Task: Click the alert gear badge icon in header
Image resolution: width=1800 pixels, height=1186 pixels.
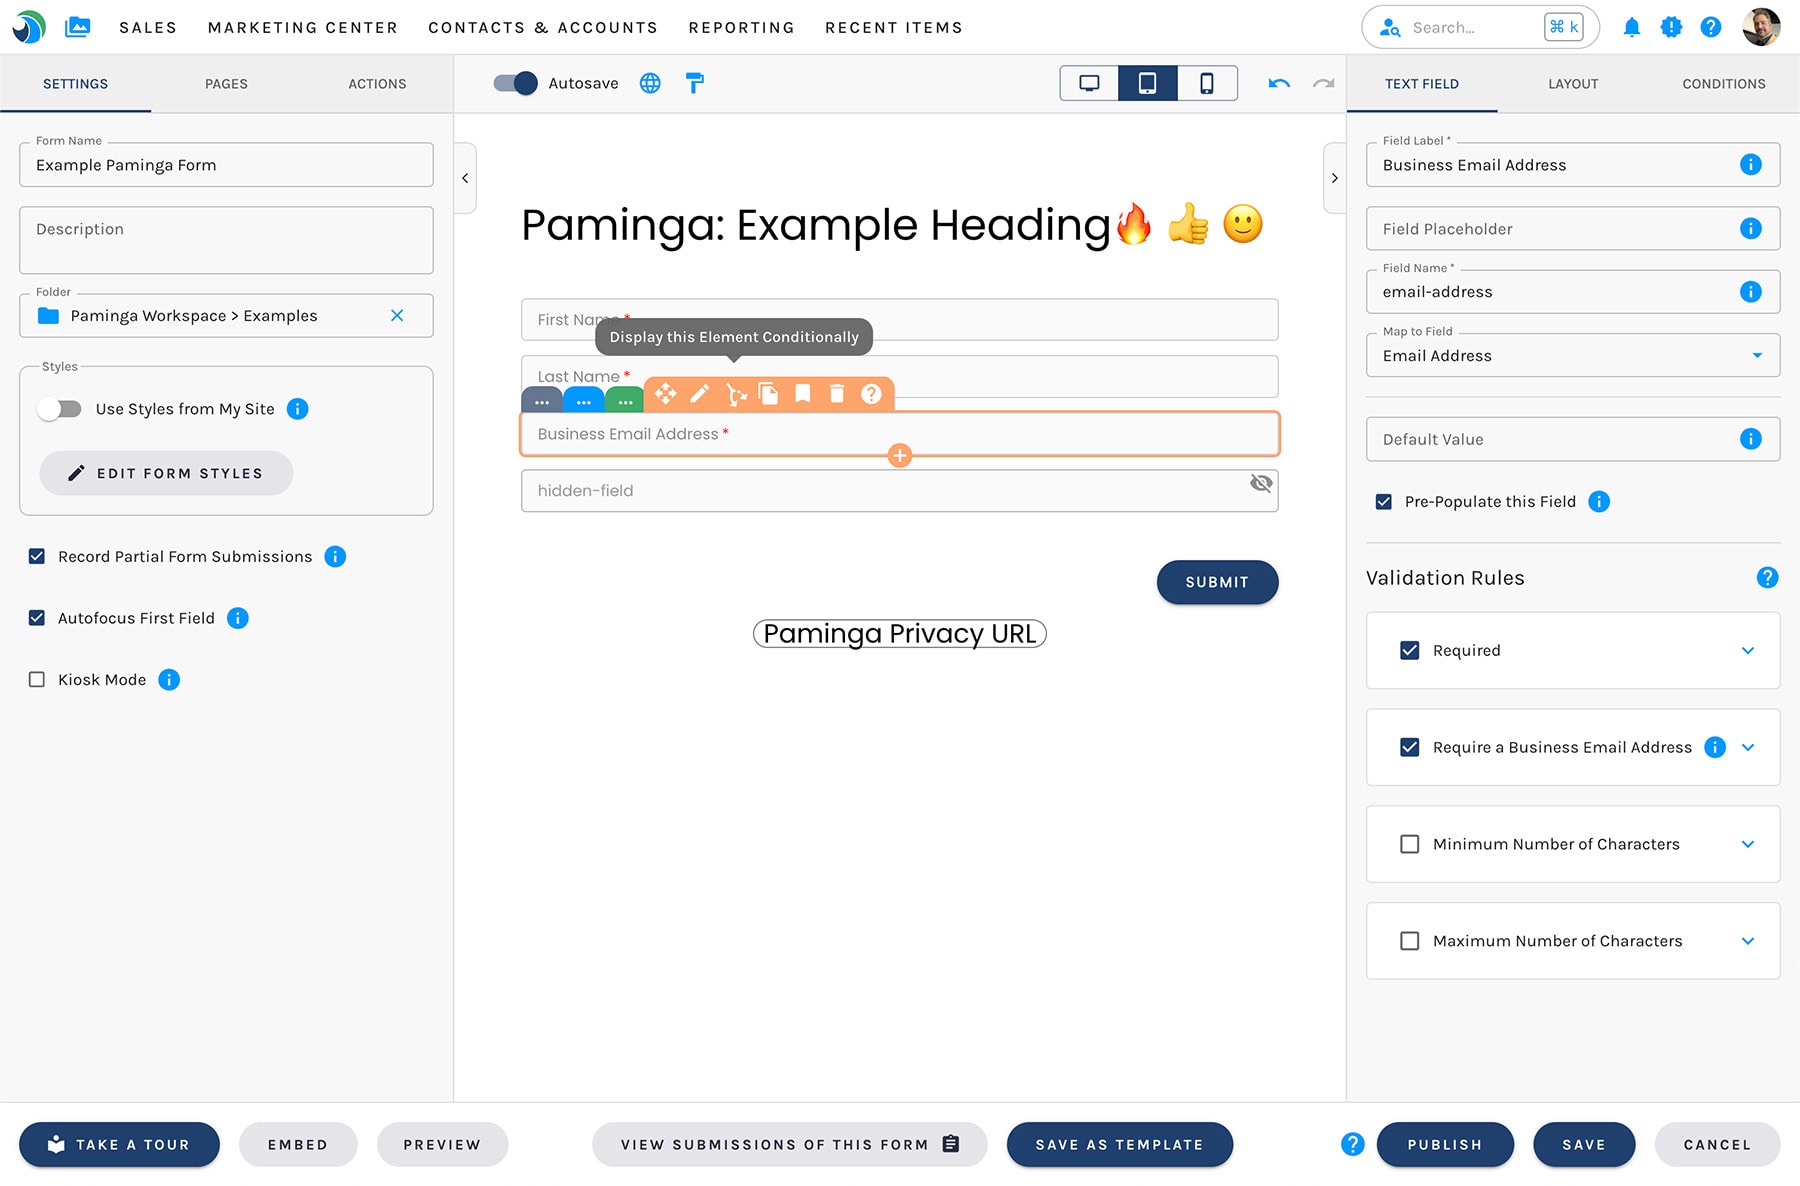Action: [1671, 28]
